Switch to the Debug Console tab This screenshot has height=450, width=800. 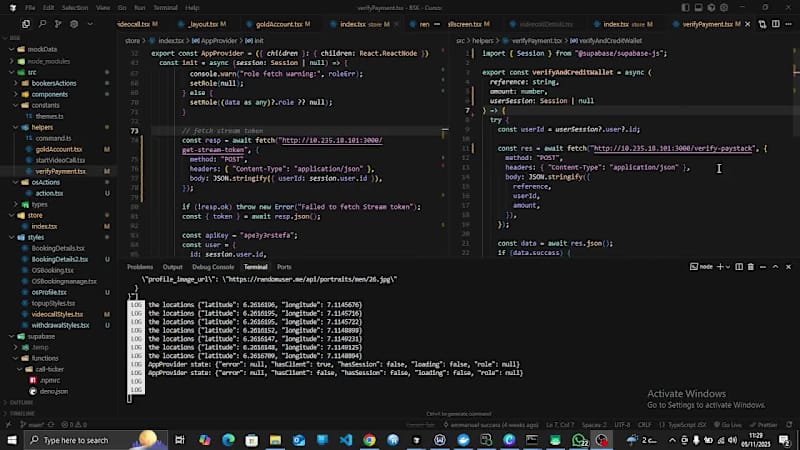213,267
